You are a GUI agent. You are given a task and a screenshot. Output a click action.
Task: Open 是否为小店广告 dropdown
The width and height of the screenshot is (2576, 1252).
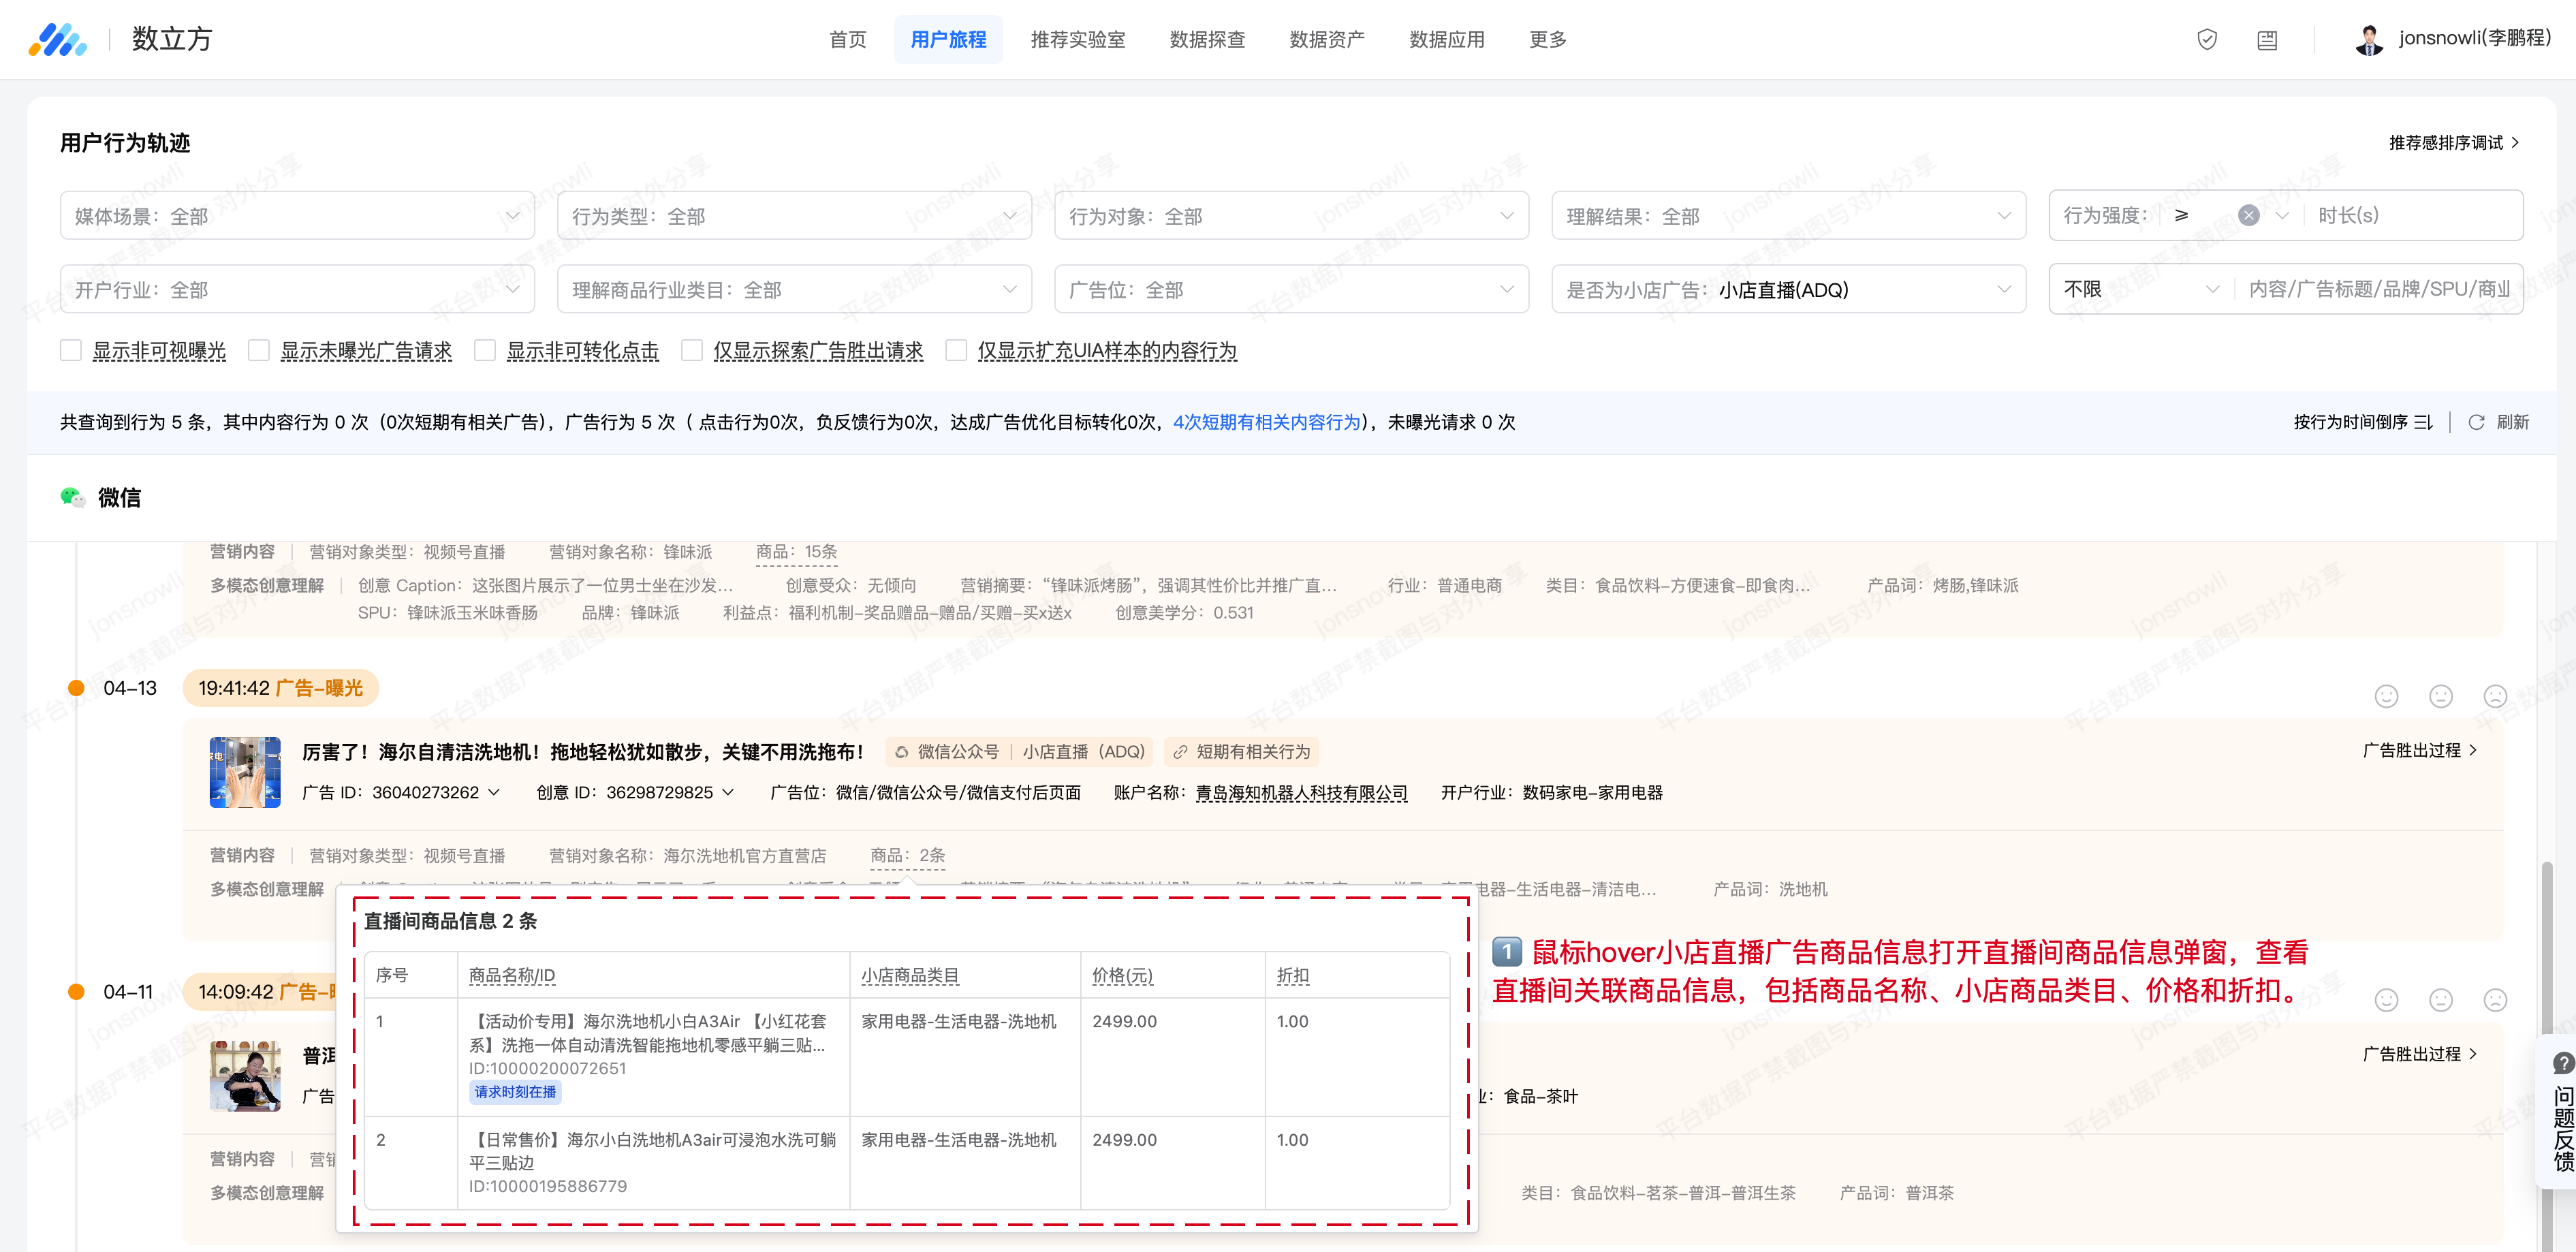tap(1788, 289)
